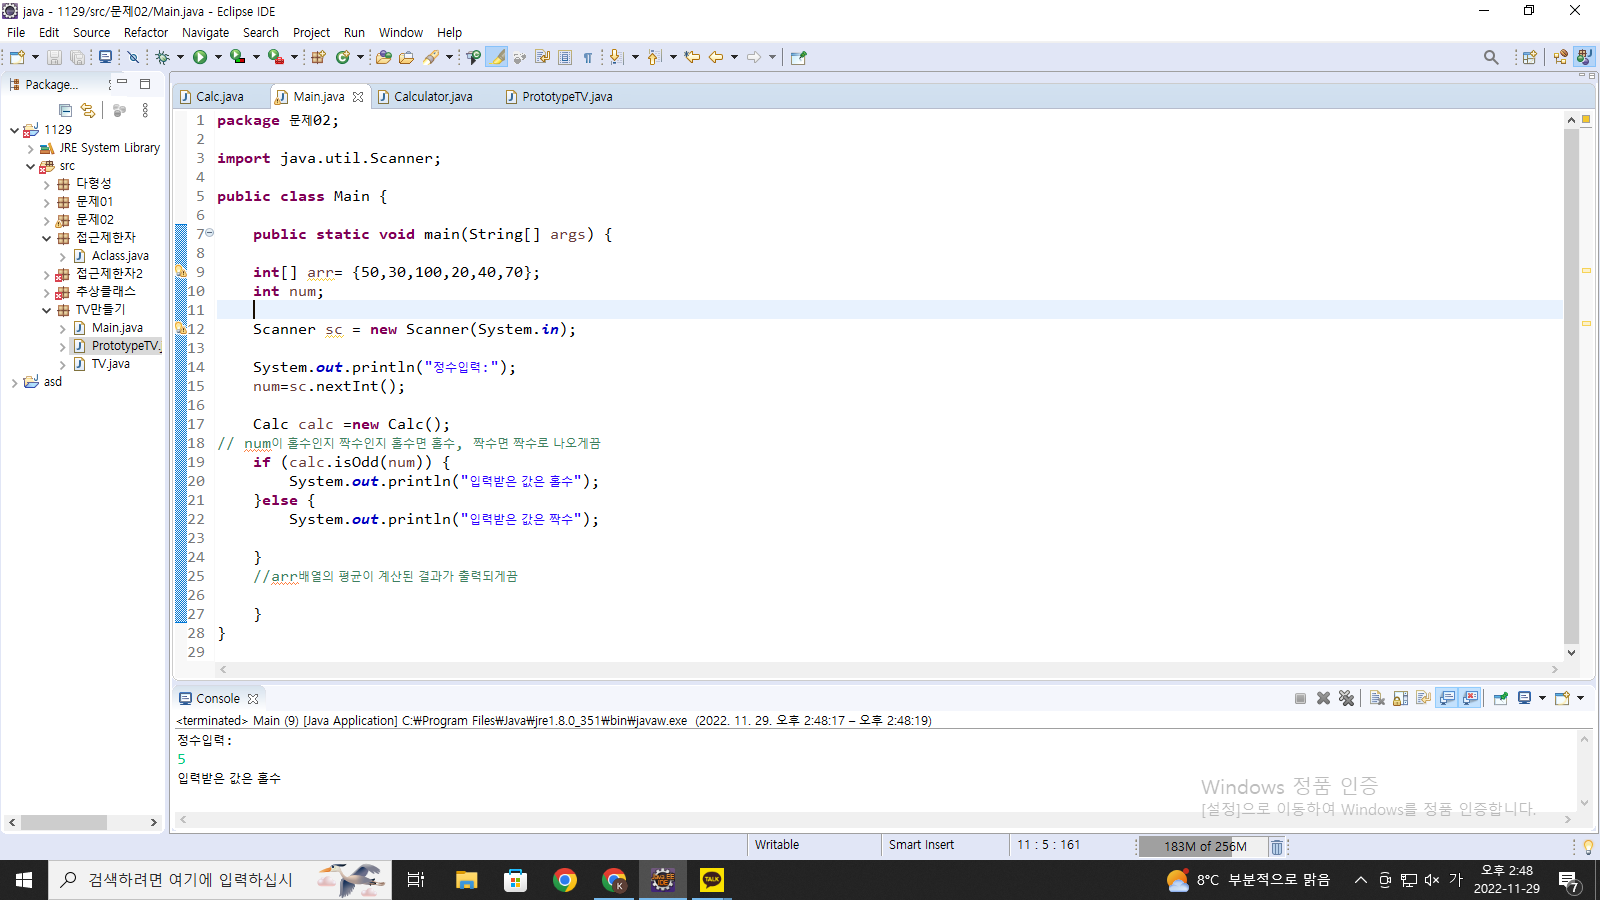
Task: Click the toolbar Search magnifier icon
Action: pyautogui.click(x=1491, y=57)
